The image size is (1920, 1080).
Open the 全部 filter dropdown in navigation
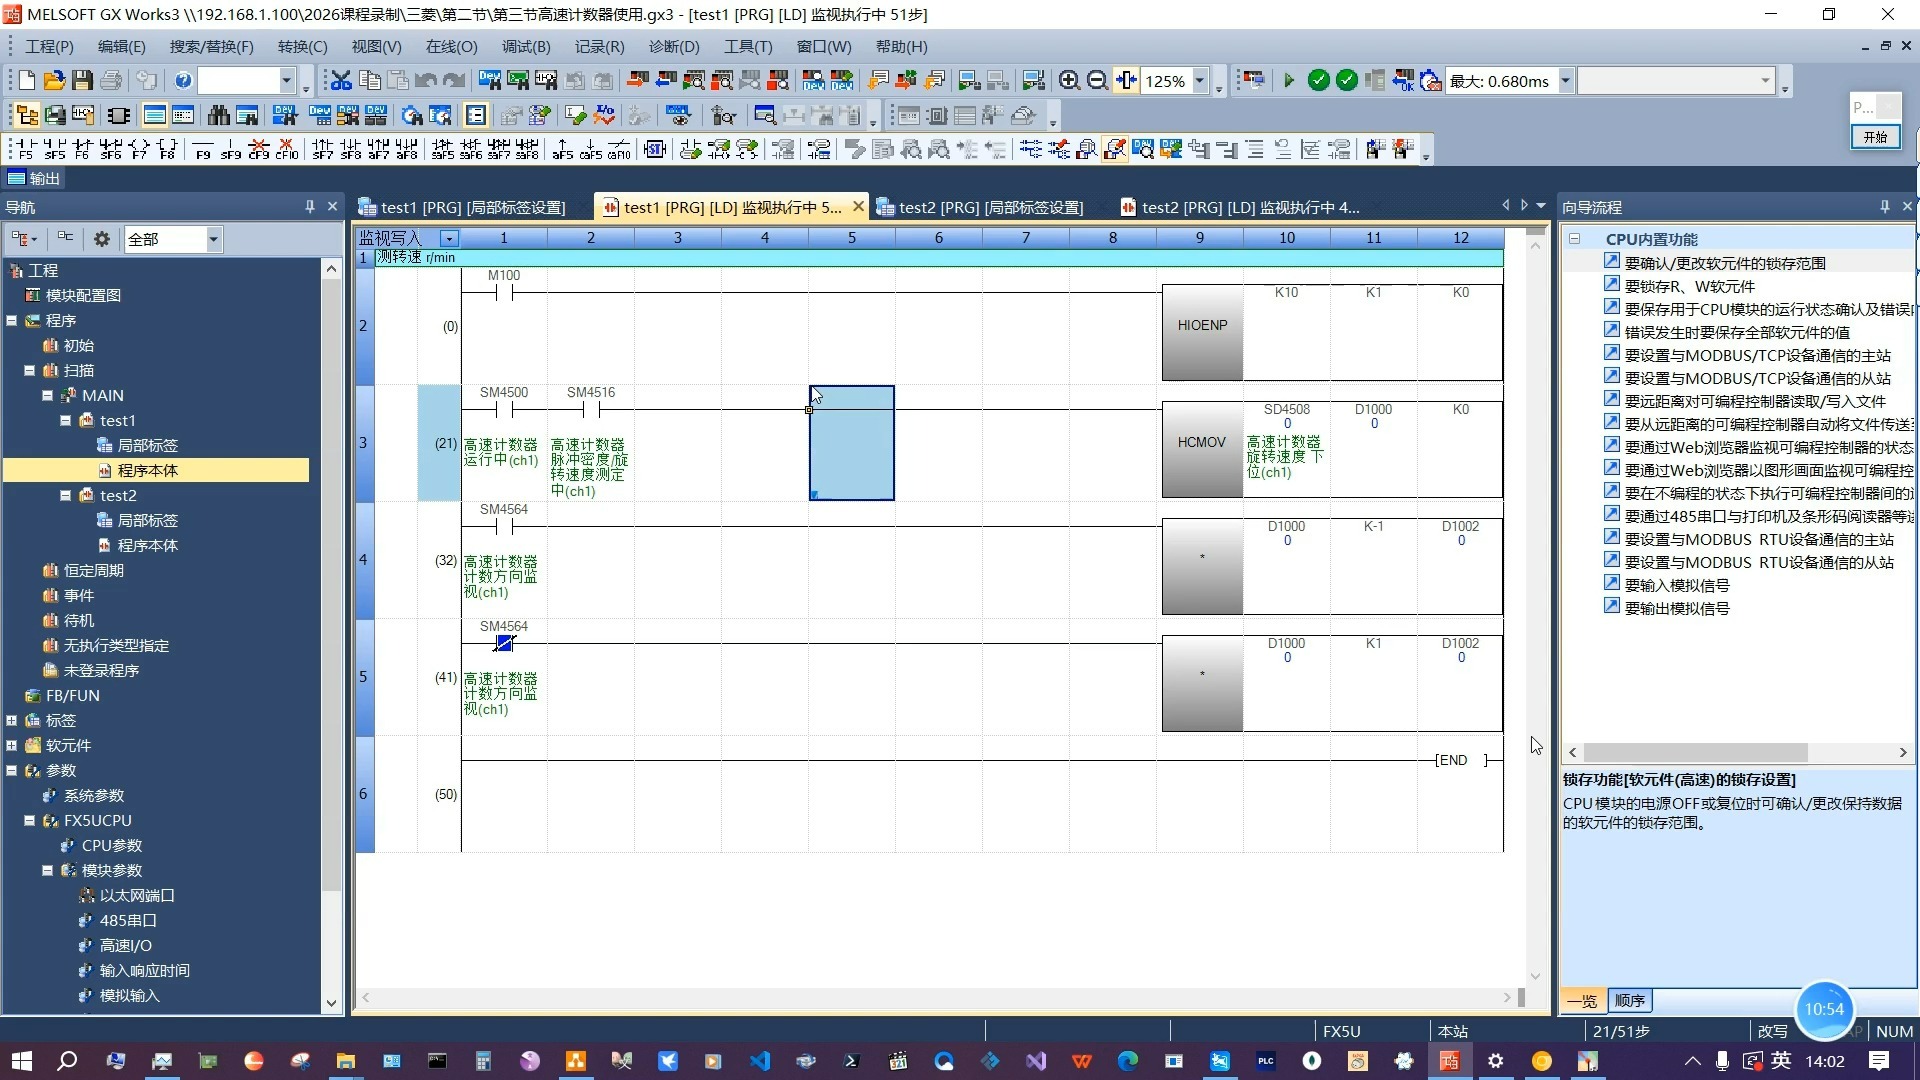click(213, 239)
